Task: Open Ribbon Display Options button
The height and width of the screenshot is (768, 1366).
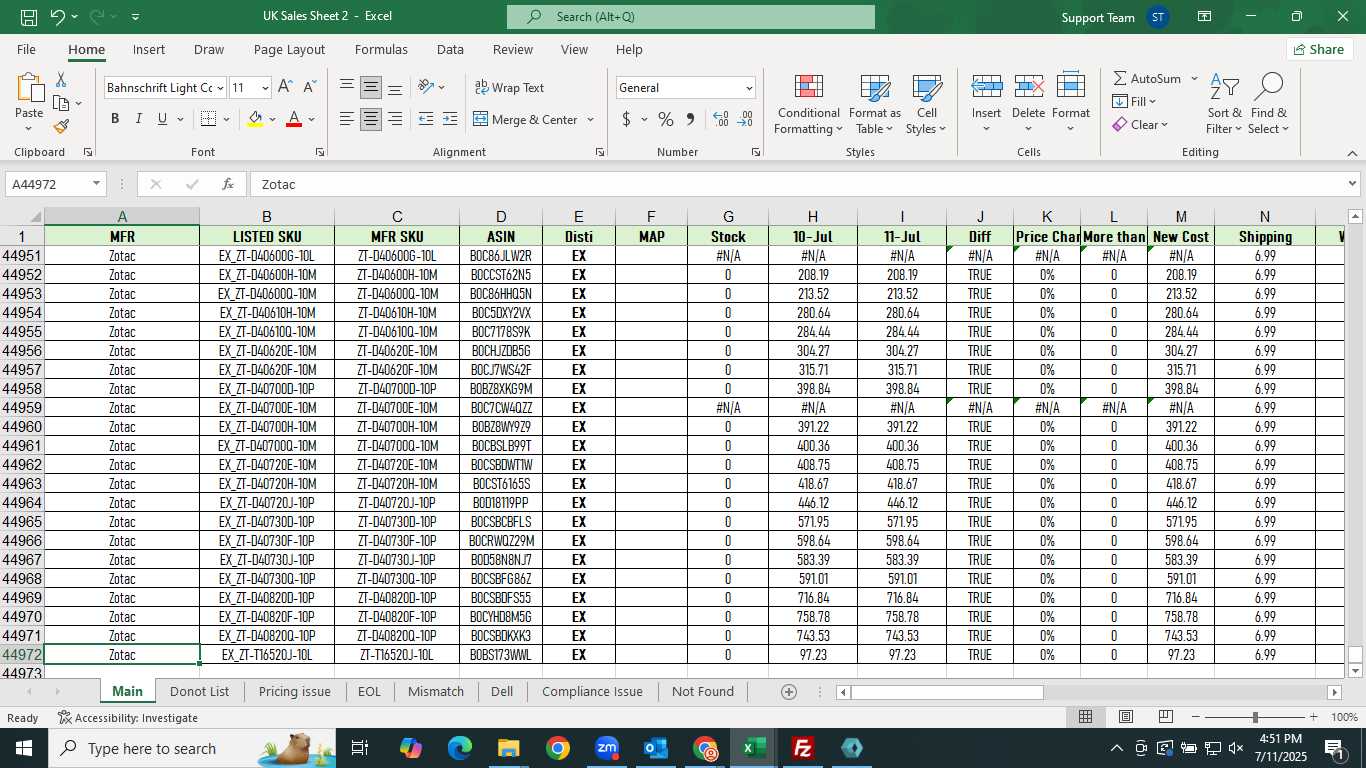Action: [x=1204, y=17]
